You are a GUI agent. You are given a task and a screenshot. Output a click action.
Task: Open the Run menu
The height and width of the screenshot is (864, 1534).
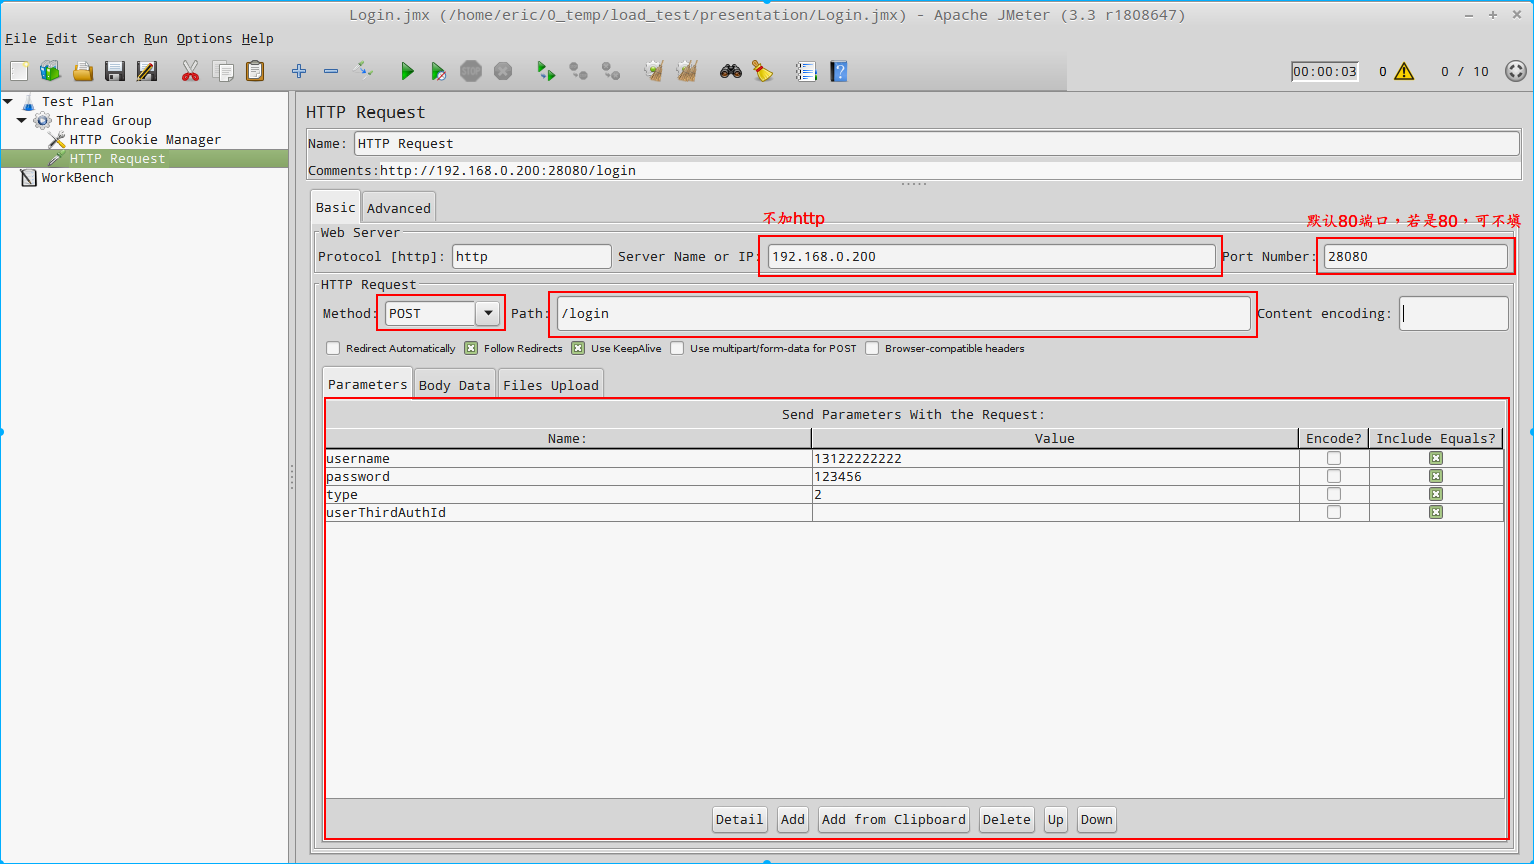point(156,38)
